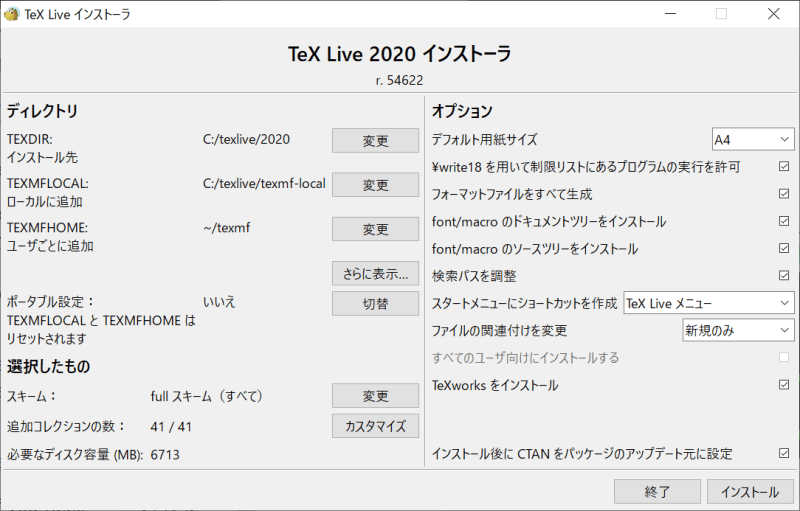Uncheck TeXworks をインストール checkbox
Image resolution: width=800 pixels, height=511 pixels.
click(784, 384)
